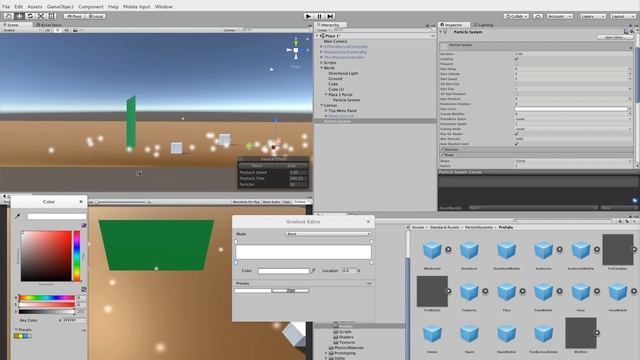Toggle the Local handle rotation button
The width and height of the screenshot is (640, 360).
tap(95, 16)
